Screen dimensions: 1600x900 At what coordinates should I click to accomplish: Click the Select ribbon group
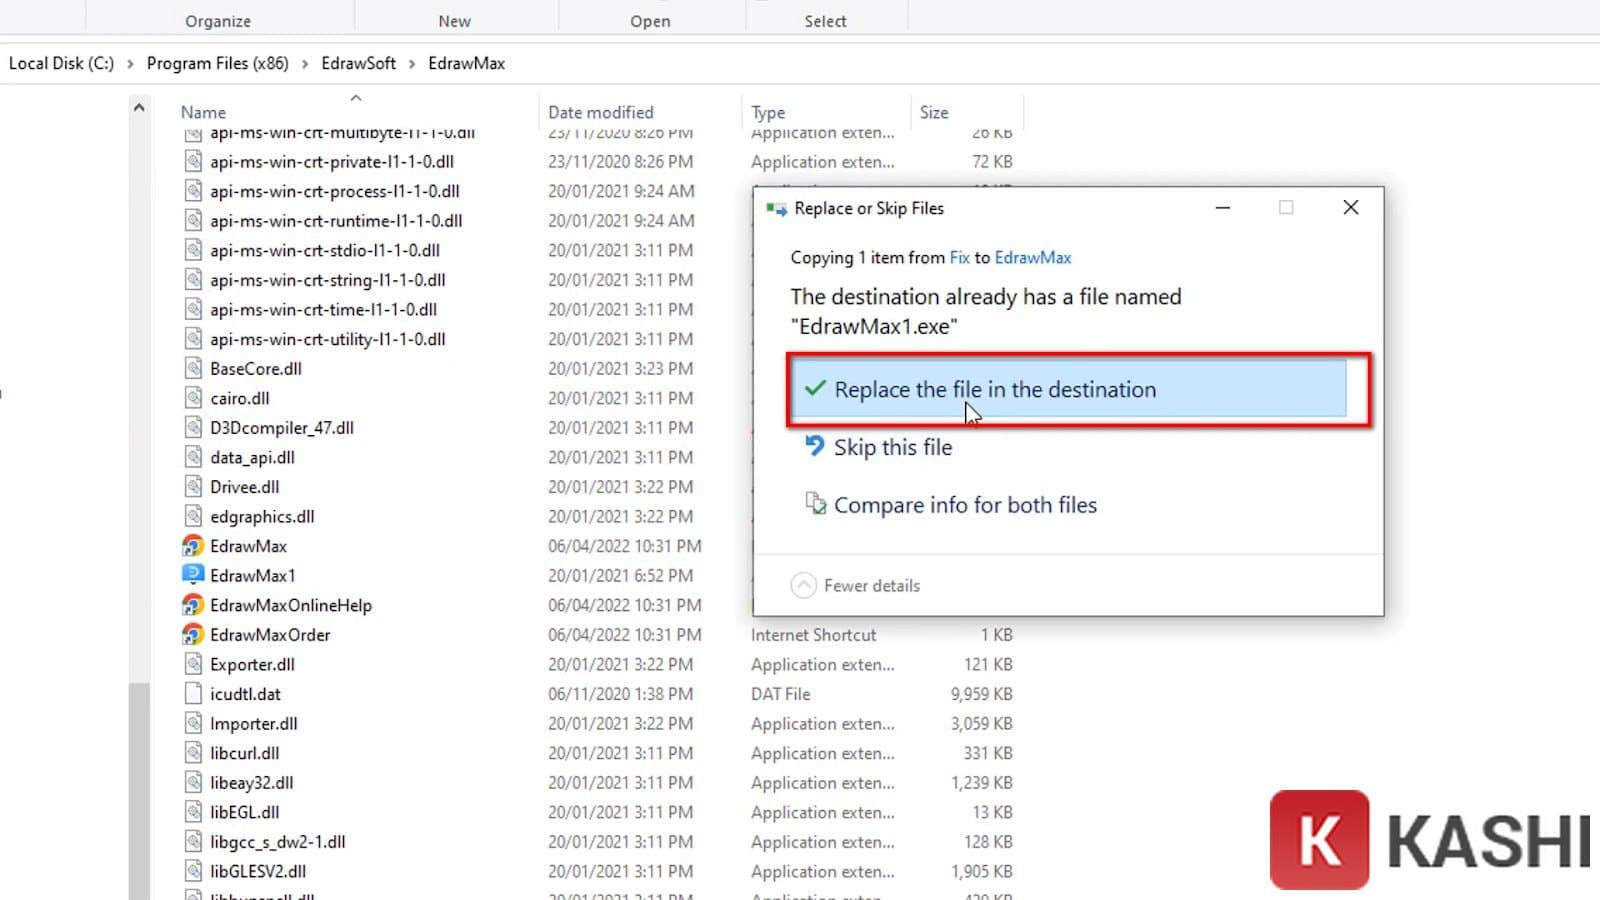[x=825, y=20]
